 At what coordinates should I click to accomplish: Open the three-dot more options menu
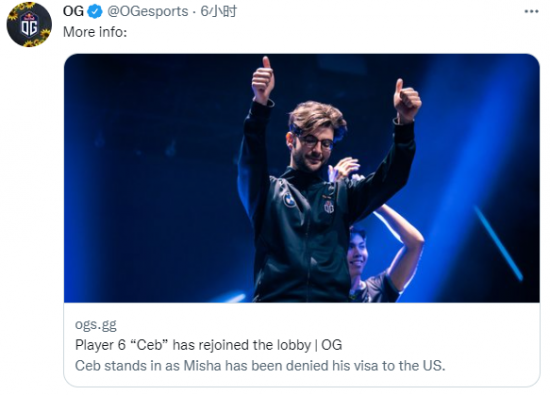[531, 12]
